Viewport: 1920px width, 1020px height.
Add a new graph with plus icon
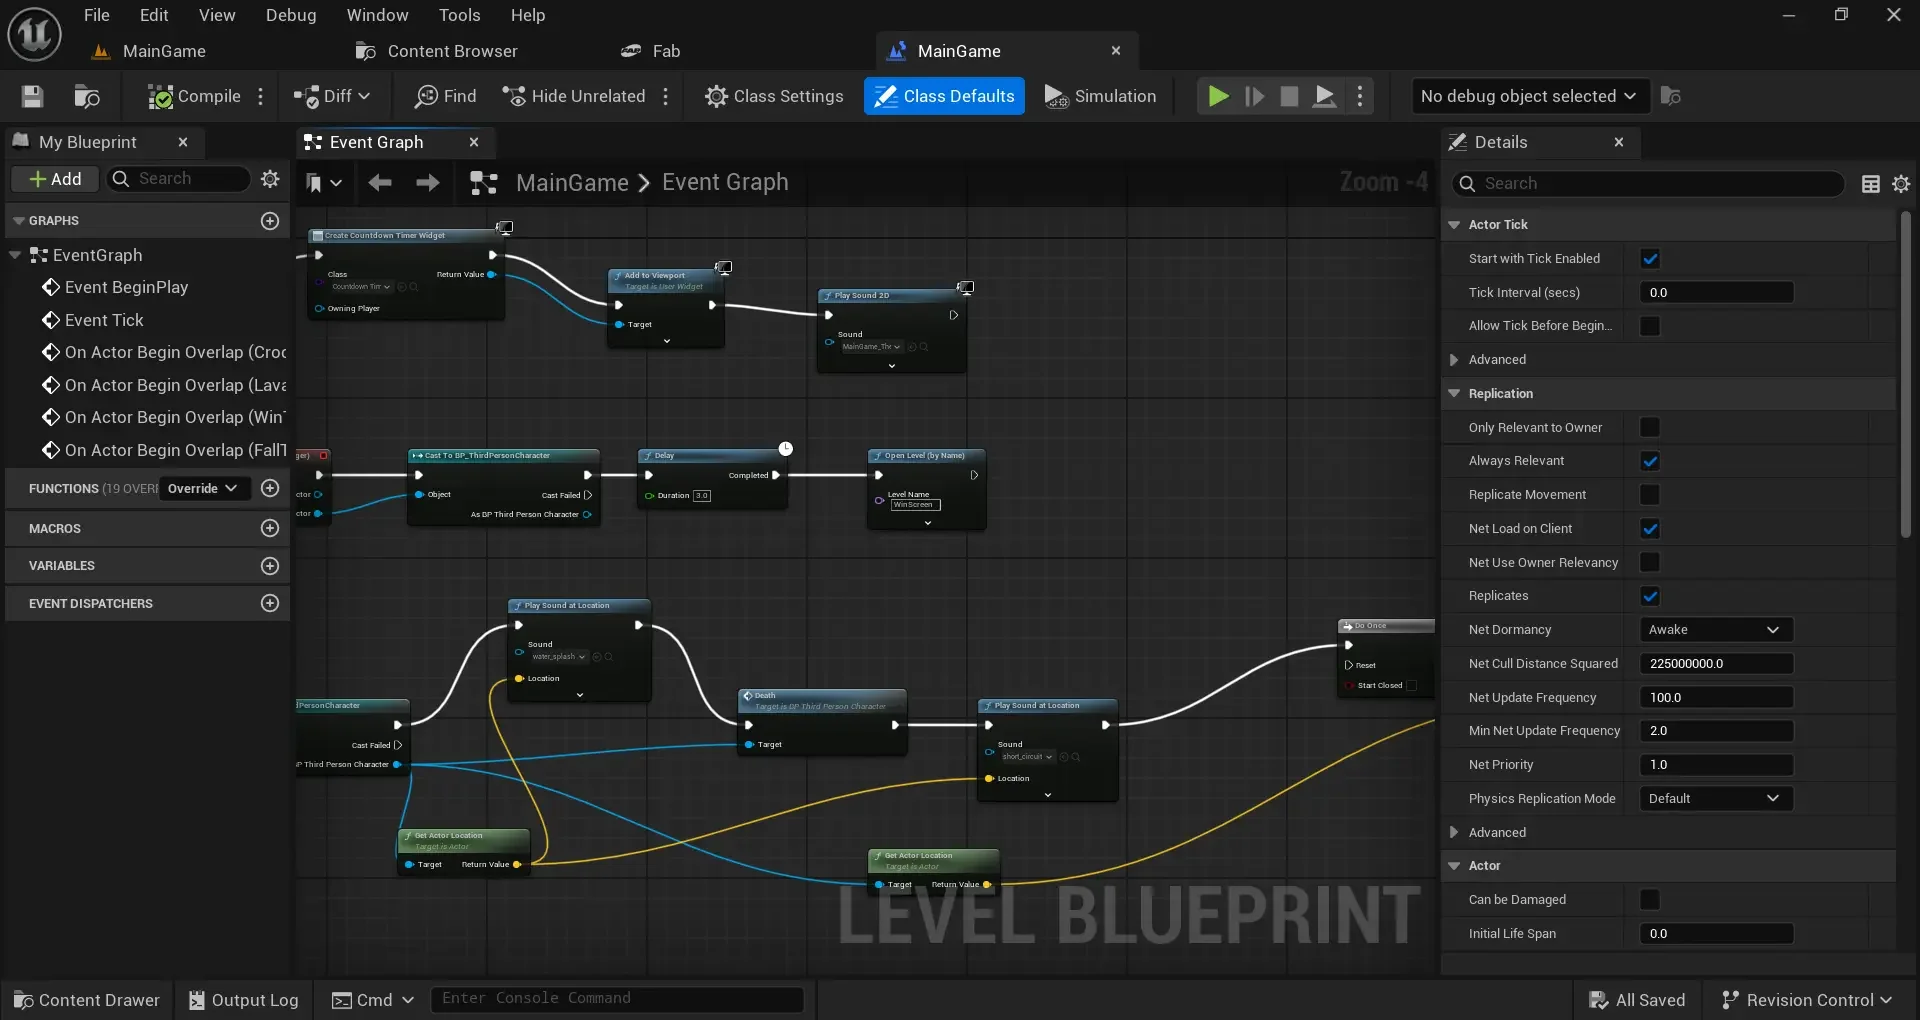pos(270,221)
